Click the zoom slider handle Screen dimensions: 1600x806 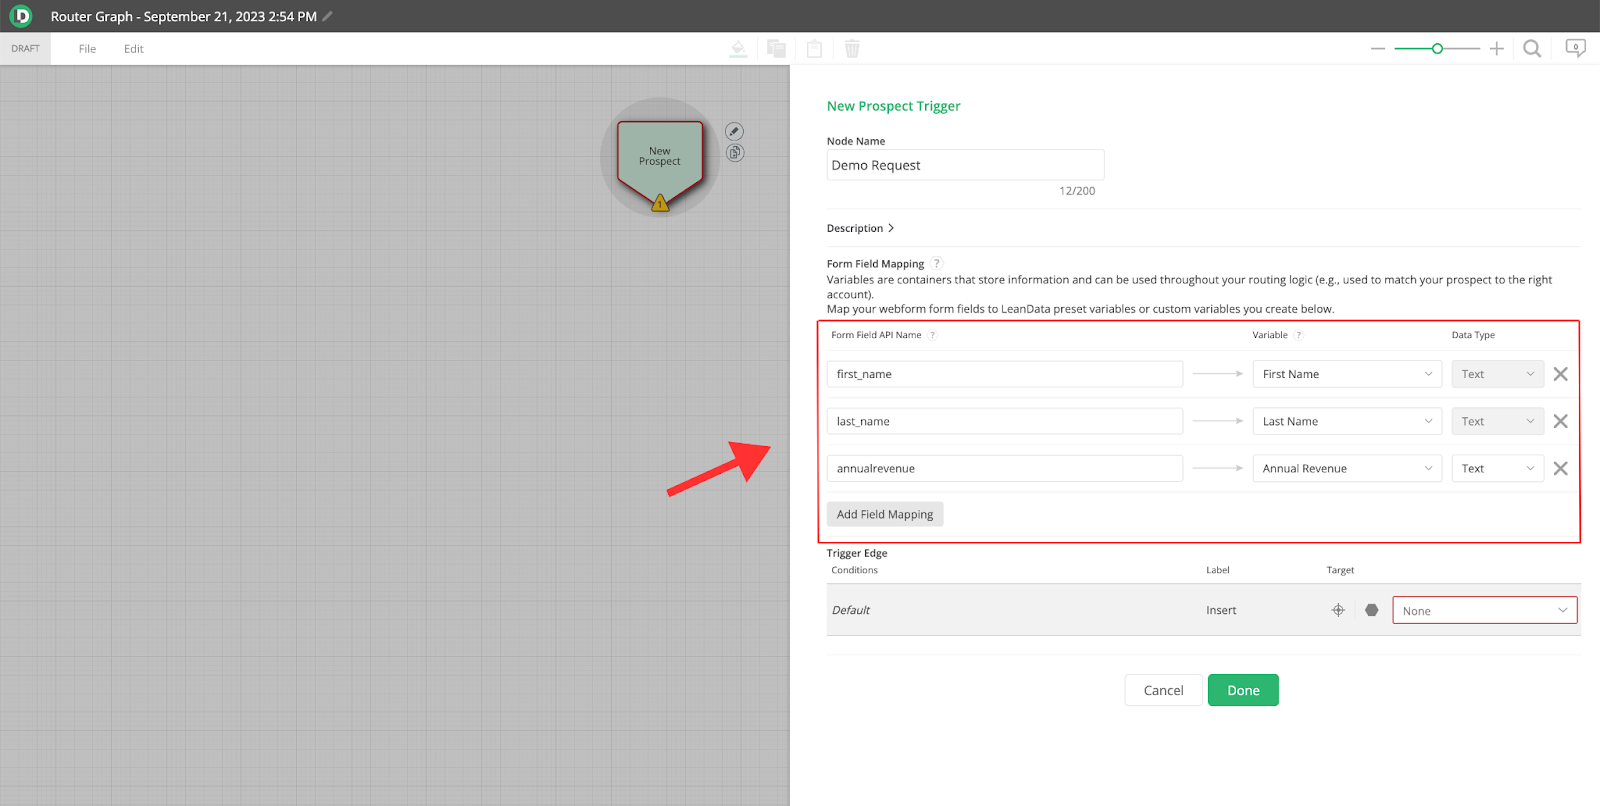[1437, 49]
